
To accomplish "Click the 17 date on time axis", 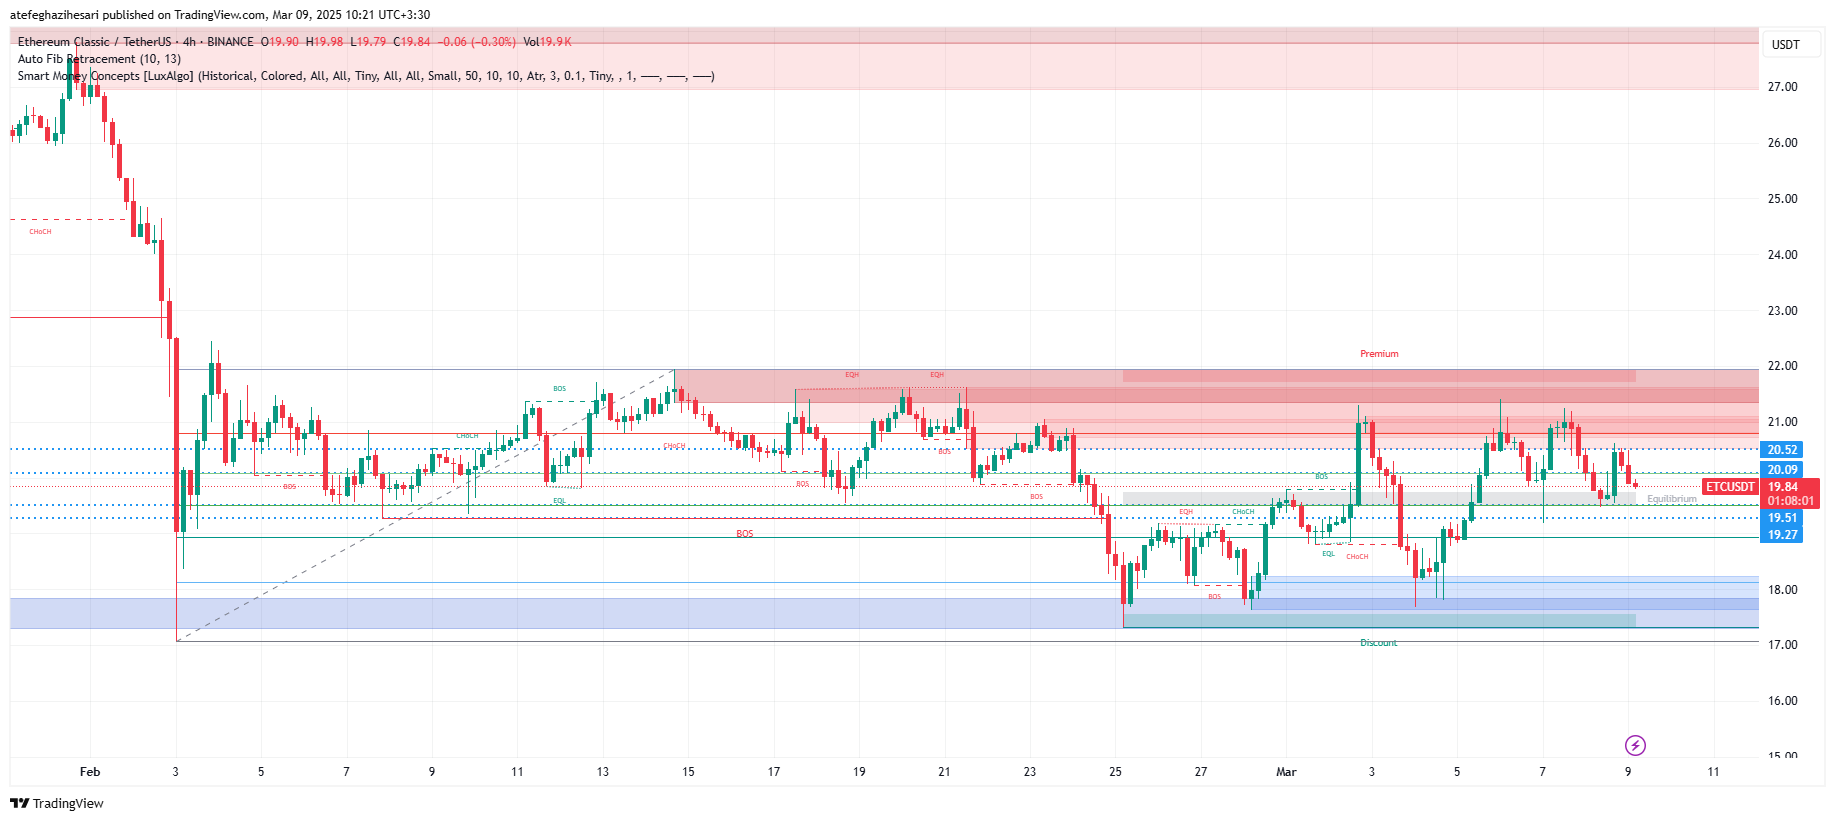I will pos(774,772).
